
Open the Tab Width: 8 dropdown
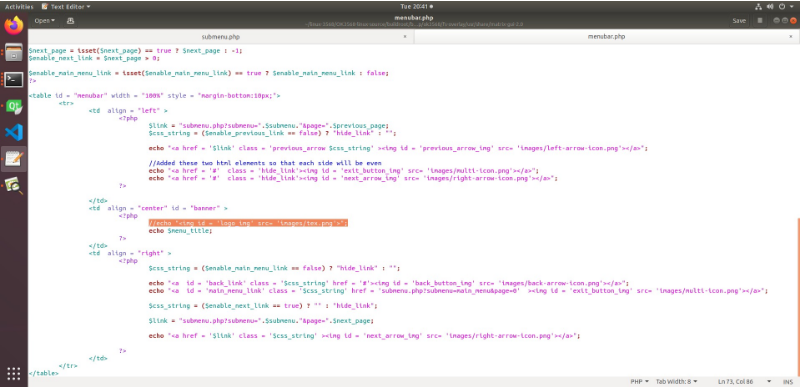[x=676, y=381]
